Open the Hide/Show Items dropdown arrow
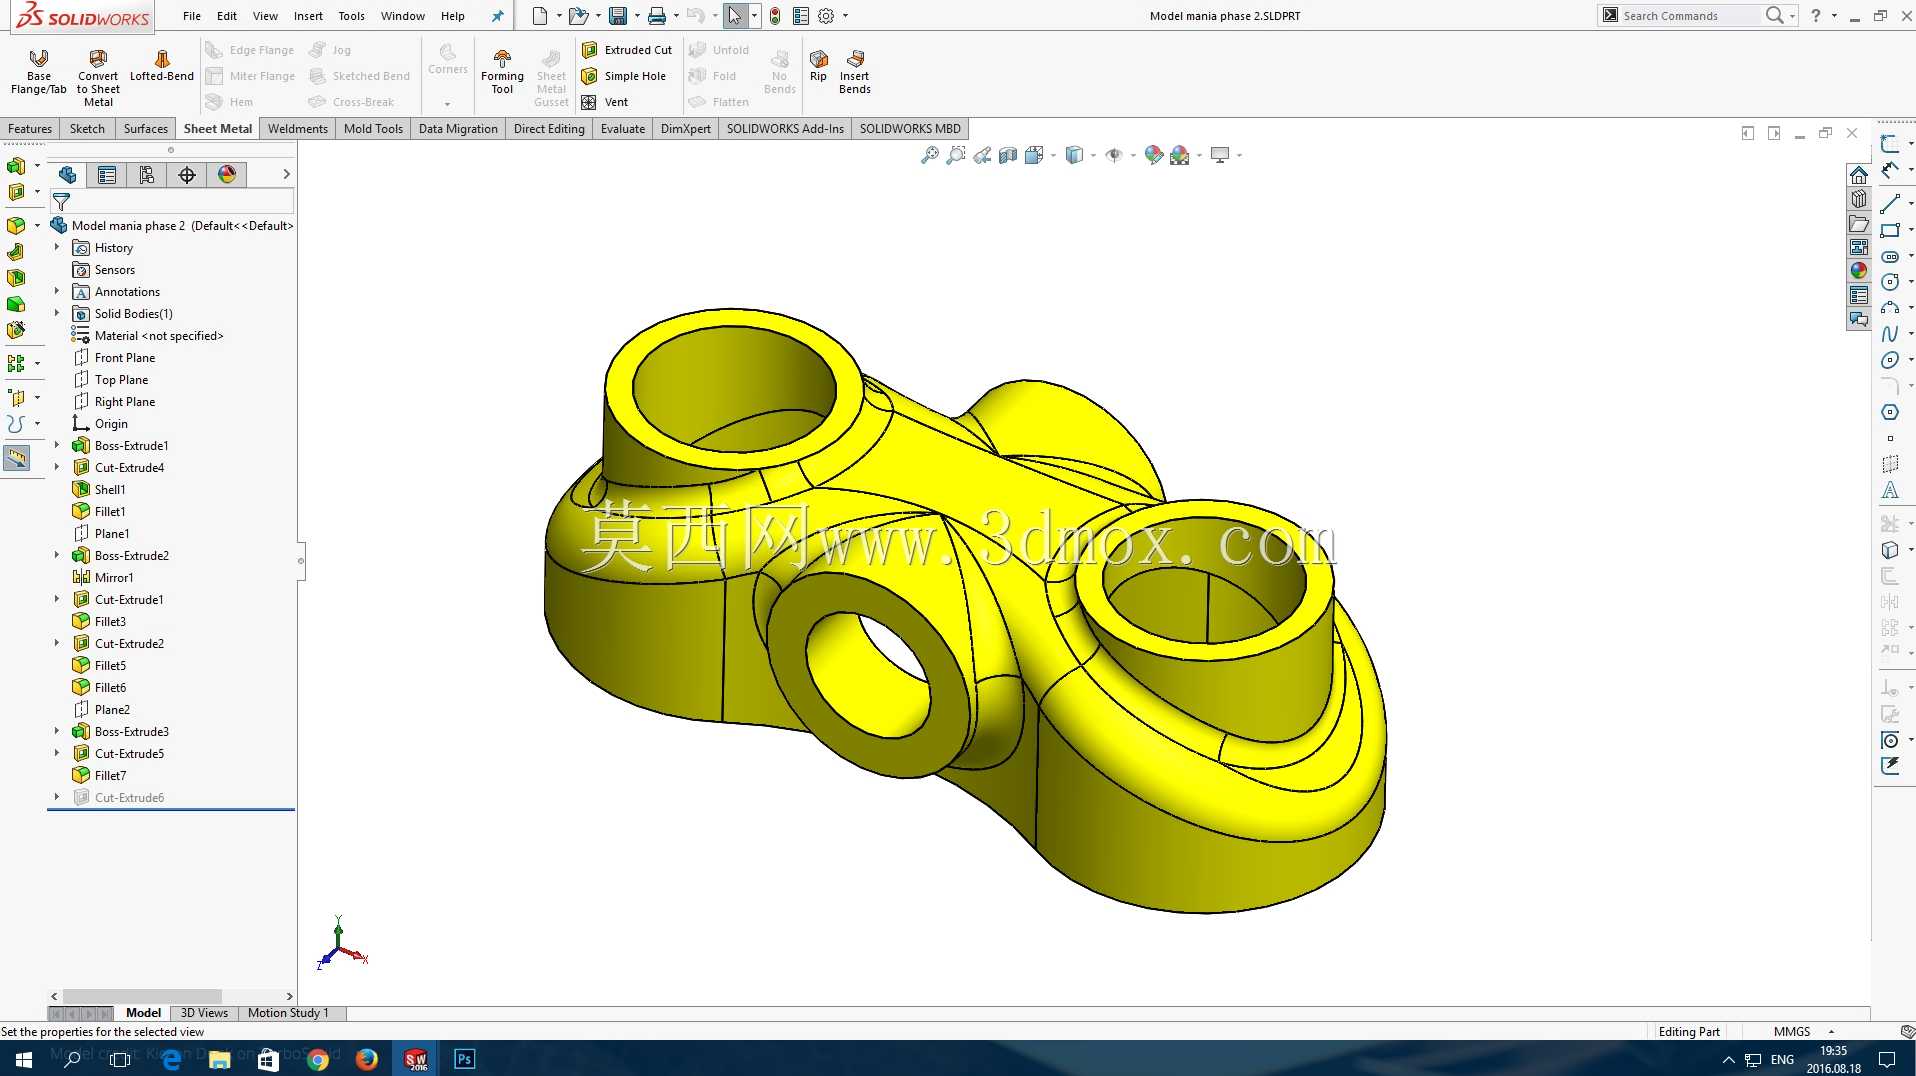This screenshot has width=1916, height=1076. (x=1133, y=156)
